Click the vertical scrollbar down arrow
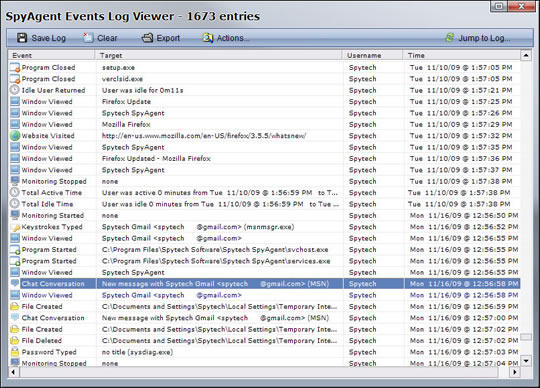 [x=526, y=361]
